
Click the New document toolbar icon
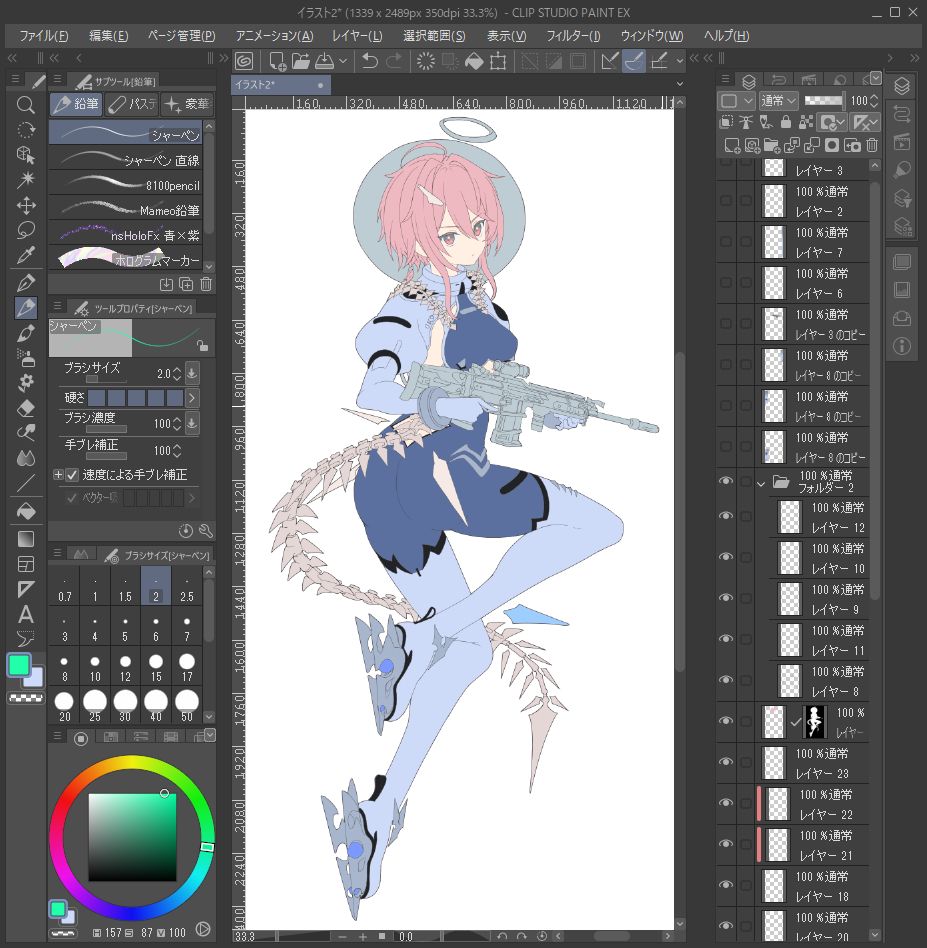pos(277,60)
